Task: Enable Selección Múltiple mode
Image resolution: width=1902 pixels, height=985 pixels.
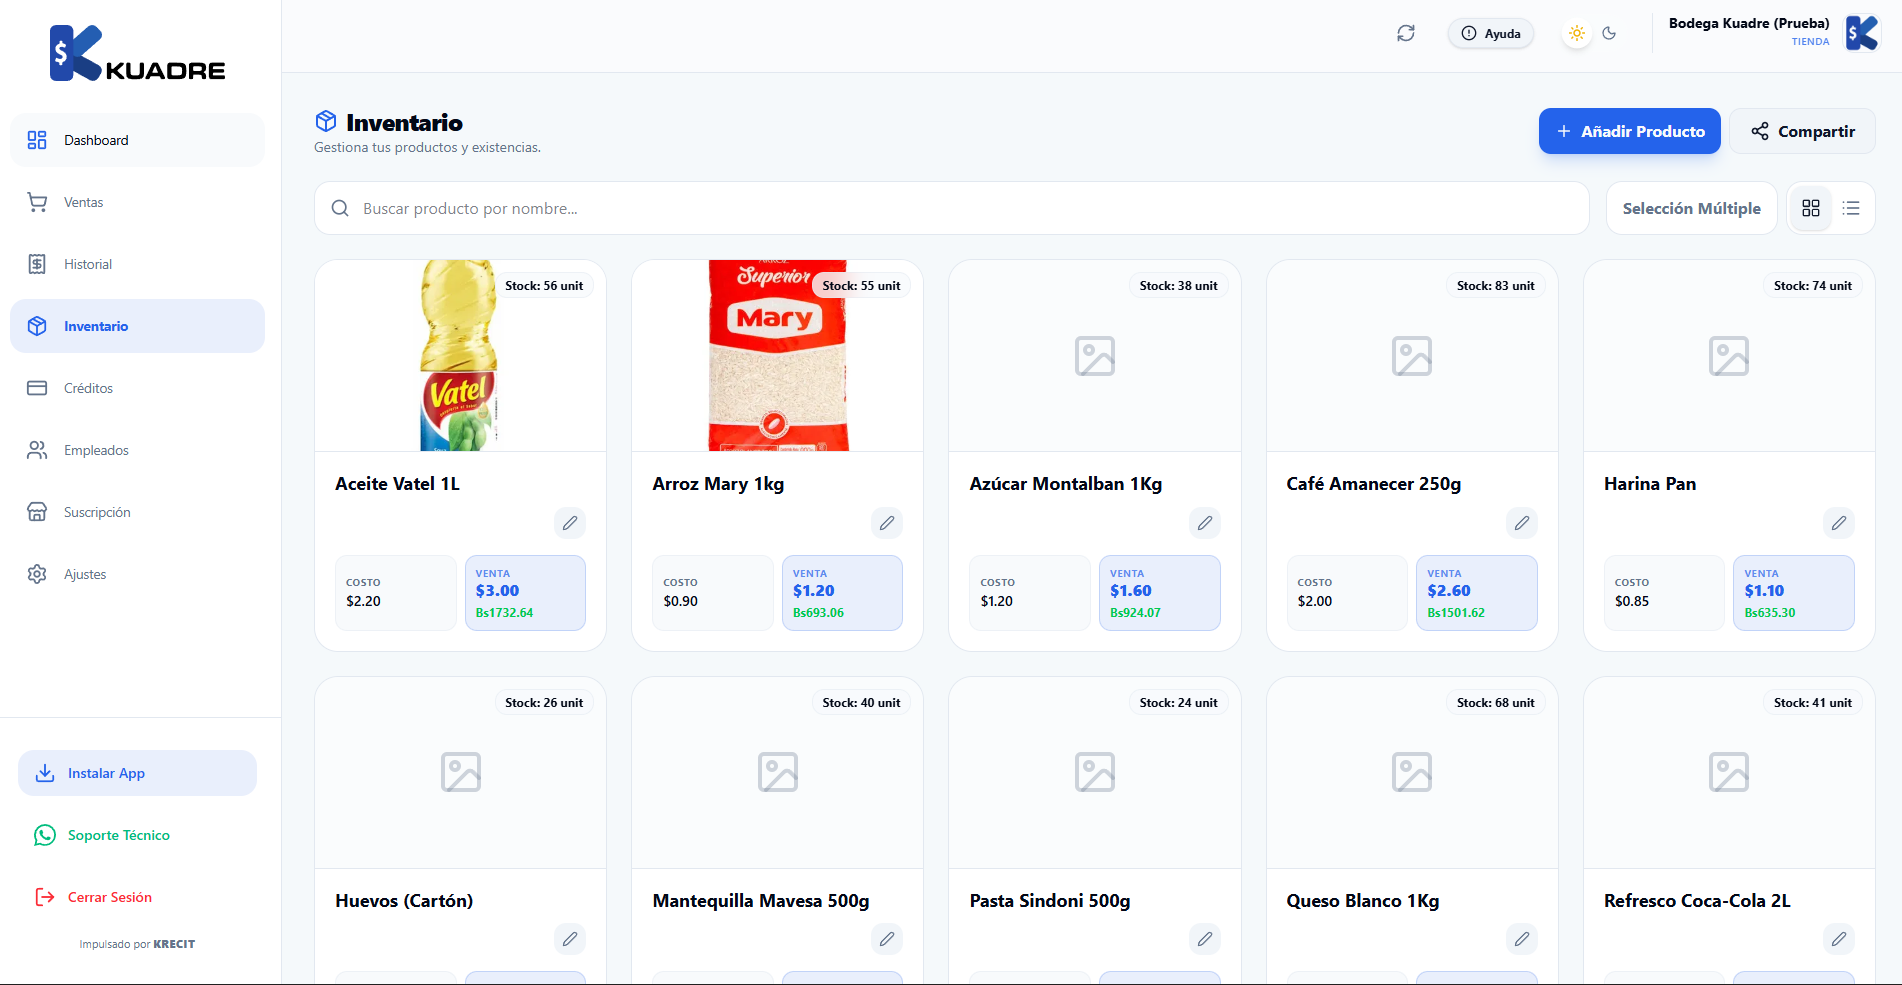Action: pos(1691,208)
